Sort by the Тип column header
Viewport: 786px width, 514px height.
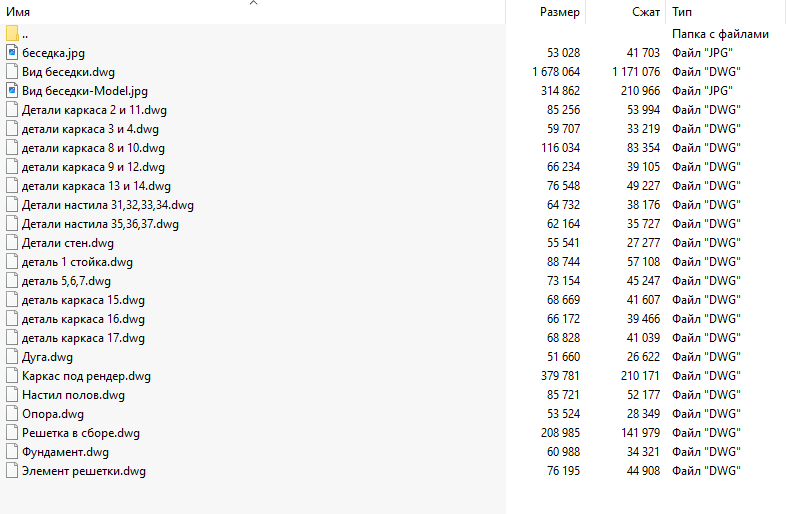pos(682,12)
